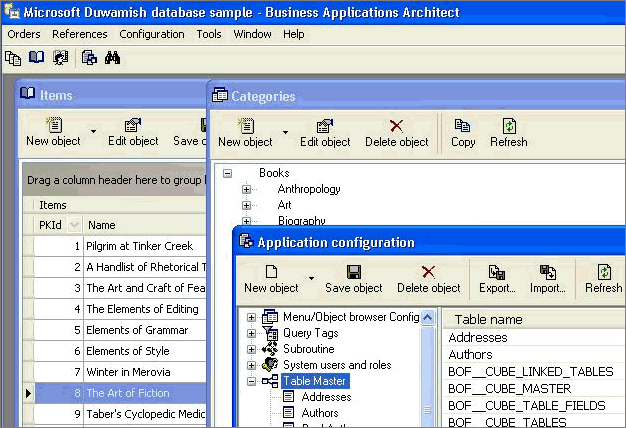
Task: Expand System users and roles node
Action: (x=251, y=365)
